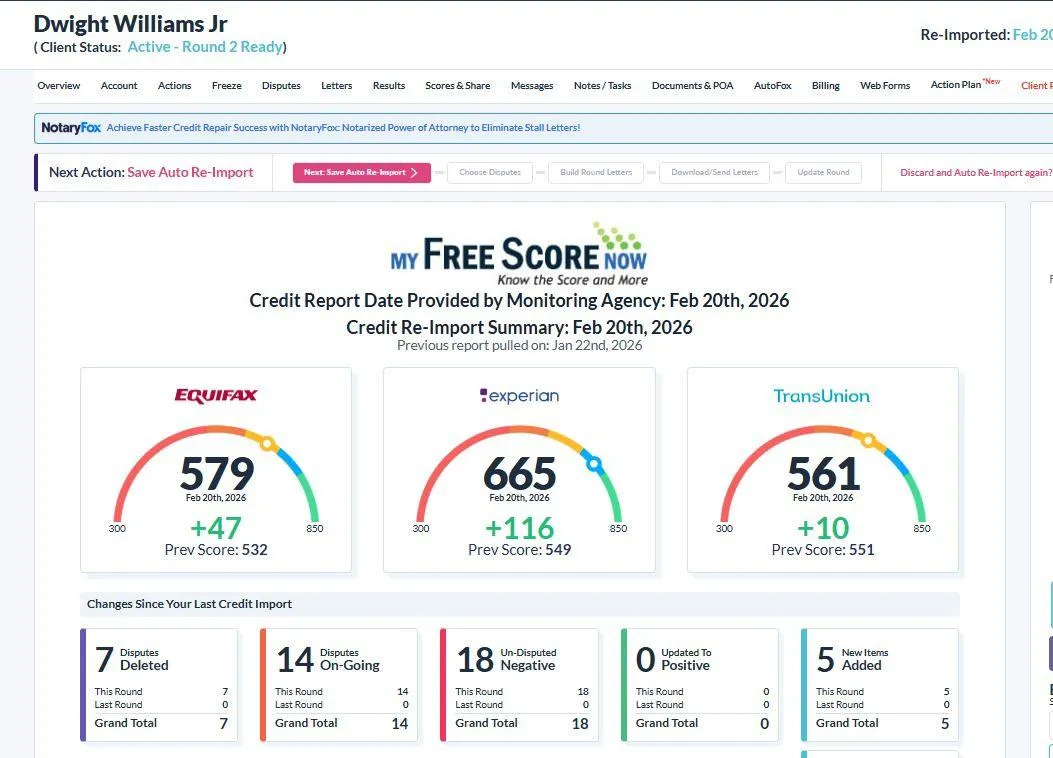The image size is (1053, 758).
Task: Click the Update Round step button
Action: point(823,173)
